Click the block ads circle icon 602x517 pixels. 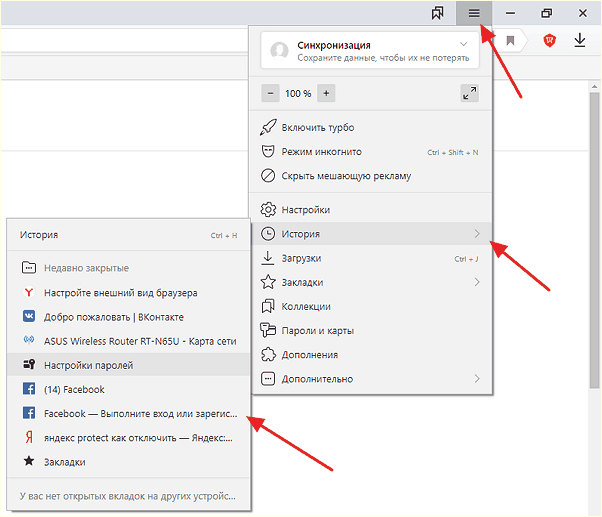tap(268, 175)
